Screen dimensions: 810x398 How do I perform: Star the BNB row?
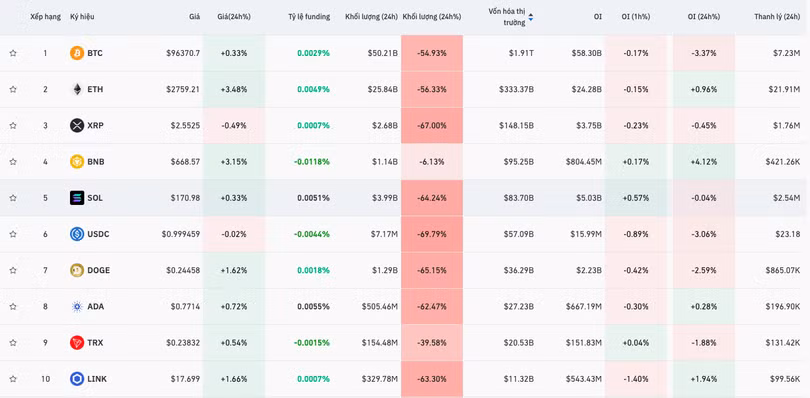tap(13, 162)
